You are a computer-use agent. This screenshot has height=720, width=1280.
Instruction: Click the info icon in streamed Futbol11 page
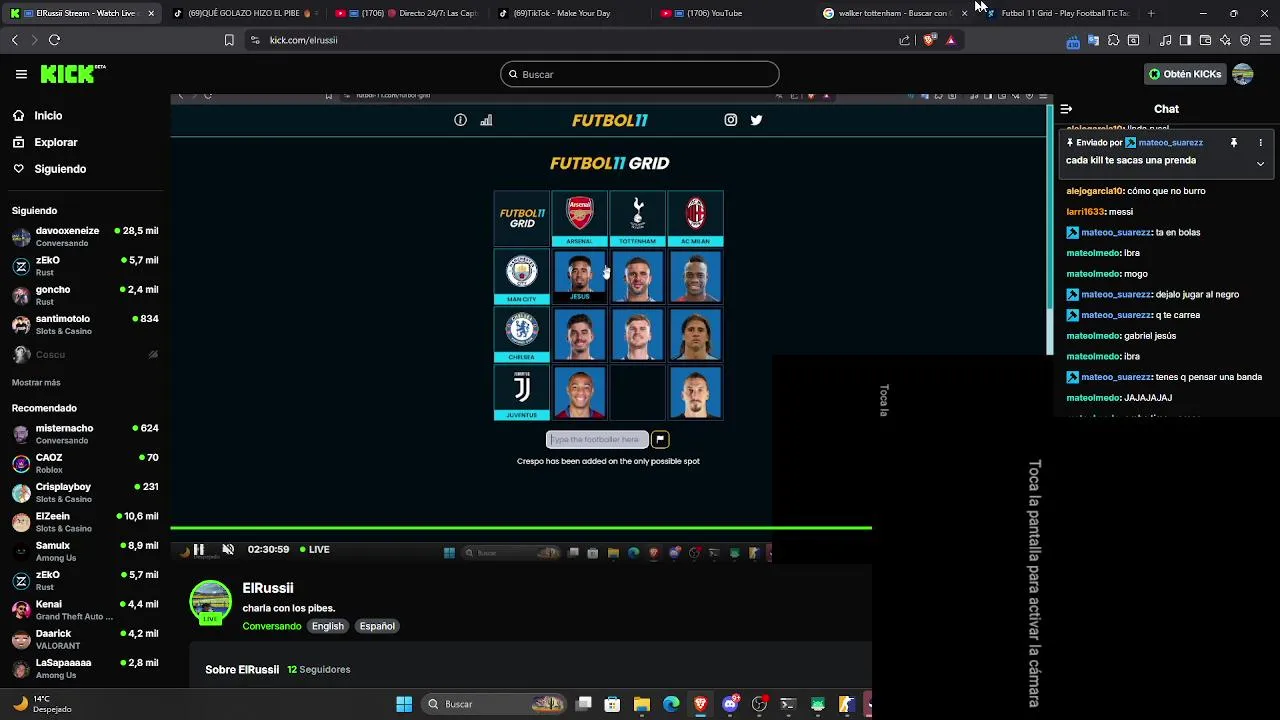pyautogui.click(x=460, y=120)
